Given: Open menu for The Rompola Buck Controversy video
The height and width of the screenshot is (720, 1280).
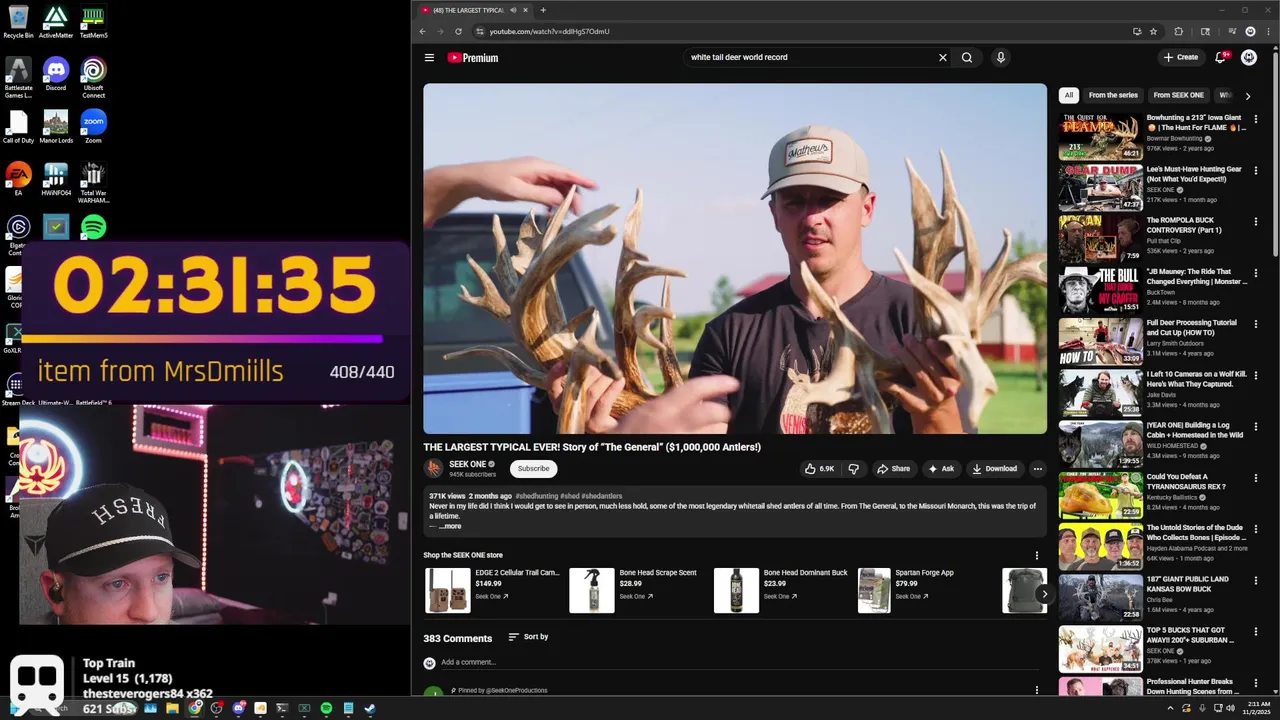Looking at the screenshot, I should (x=1256, y=221).
